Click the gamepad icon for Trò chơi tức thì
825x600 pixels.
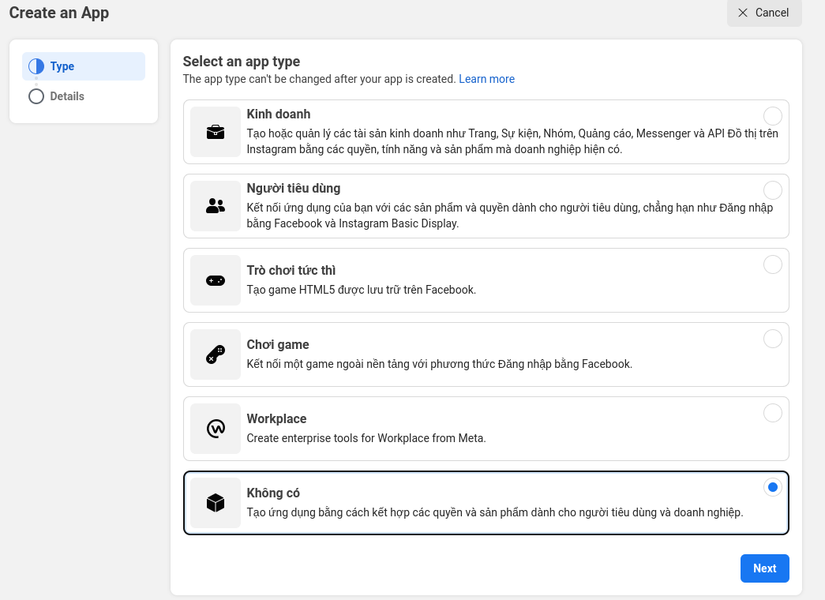pos(215,281)
